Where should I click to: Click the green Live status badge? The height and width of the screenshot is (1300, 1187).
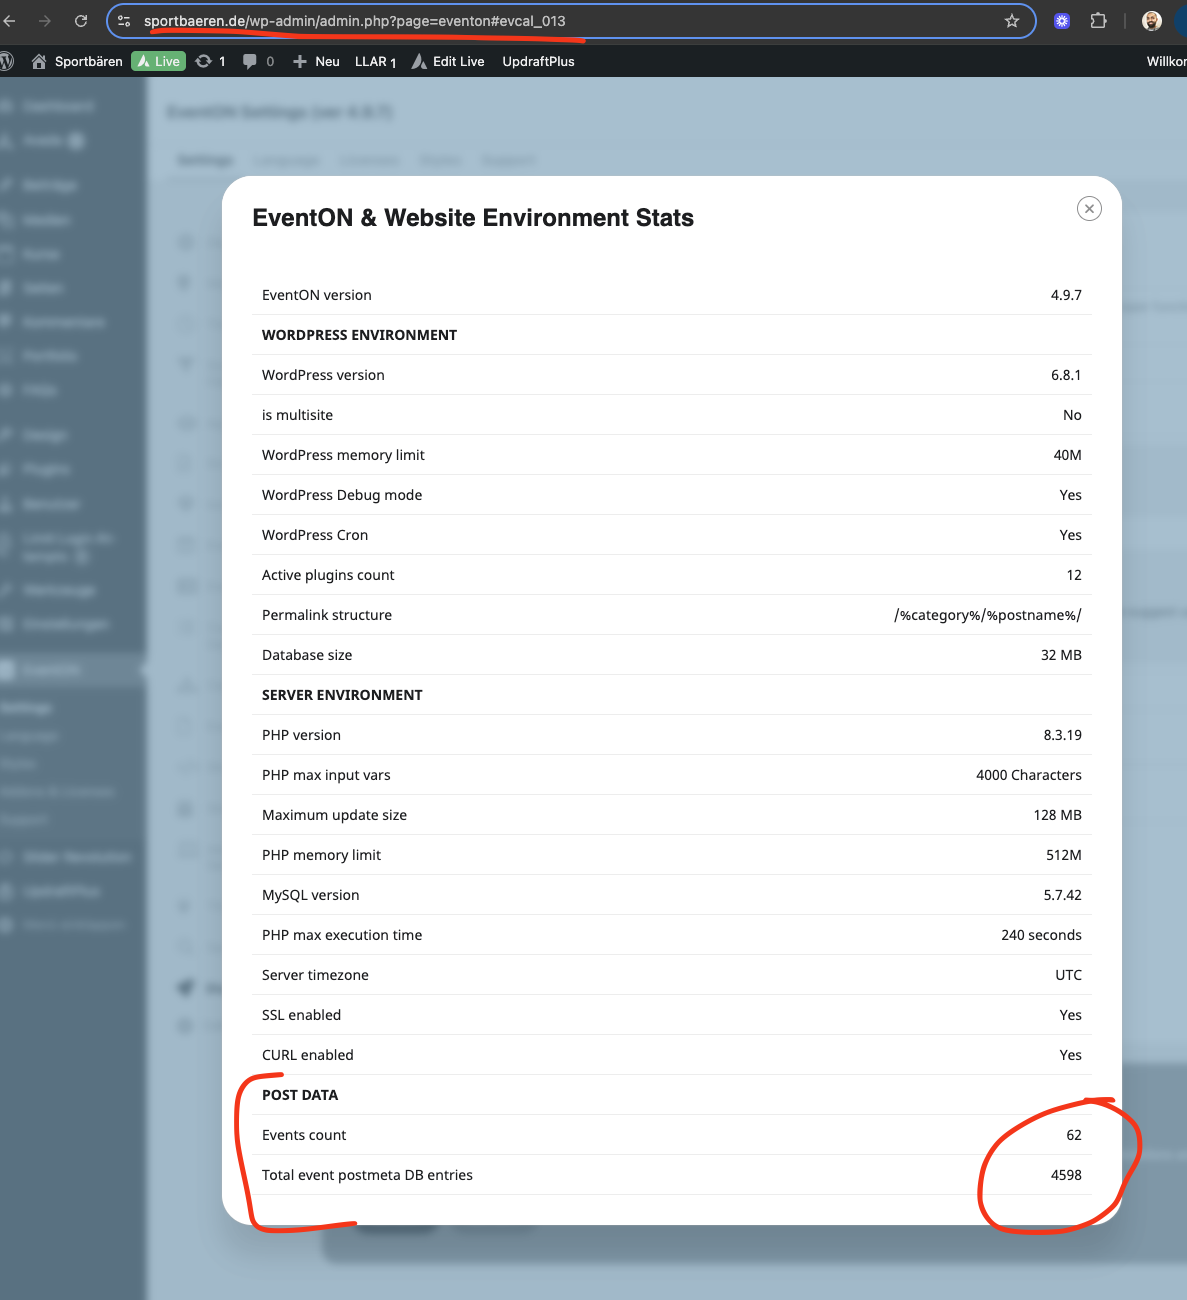coord(158,61)
